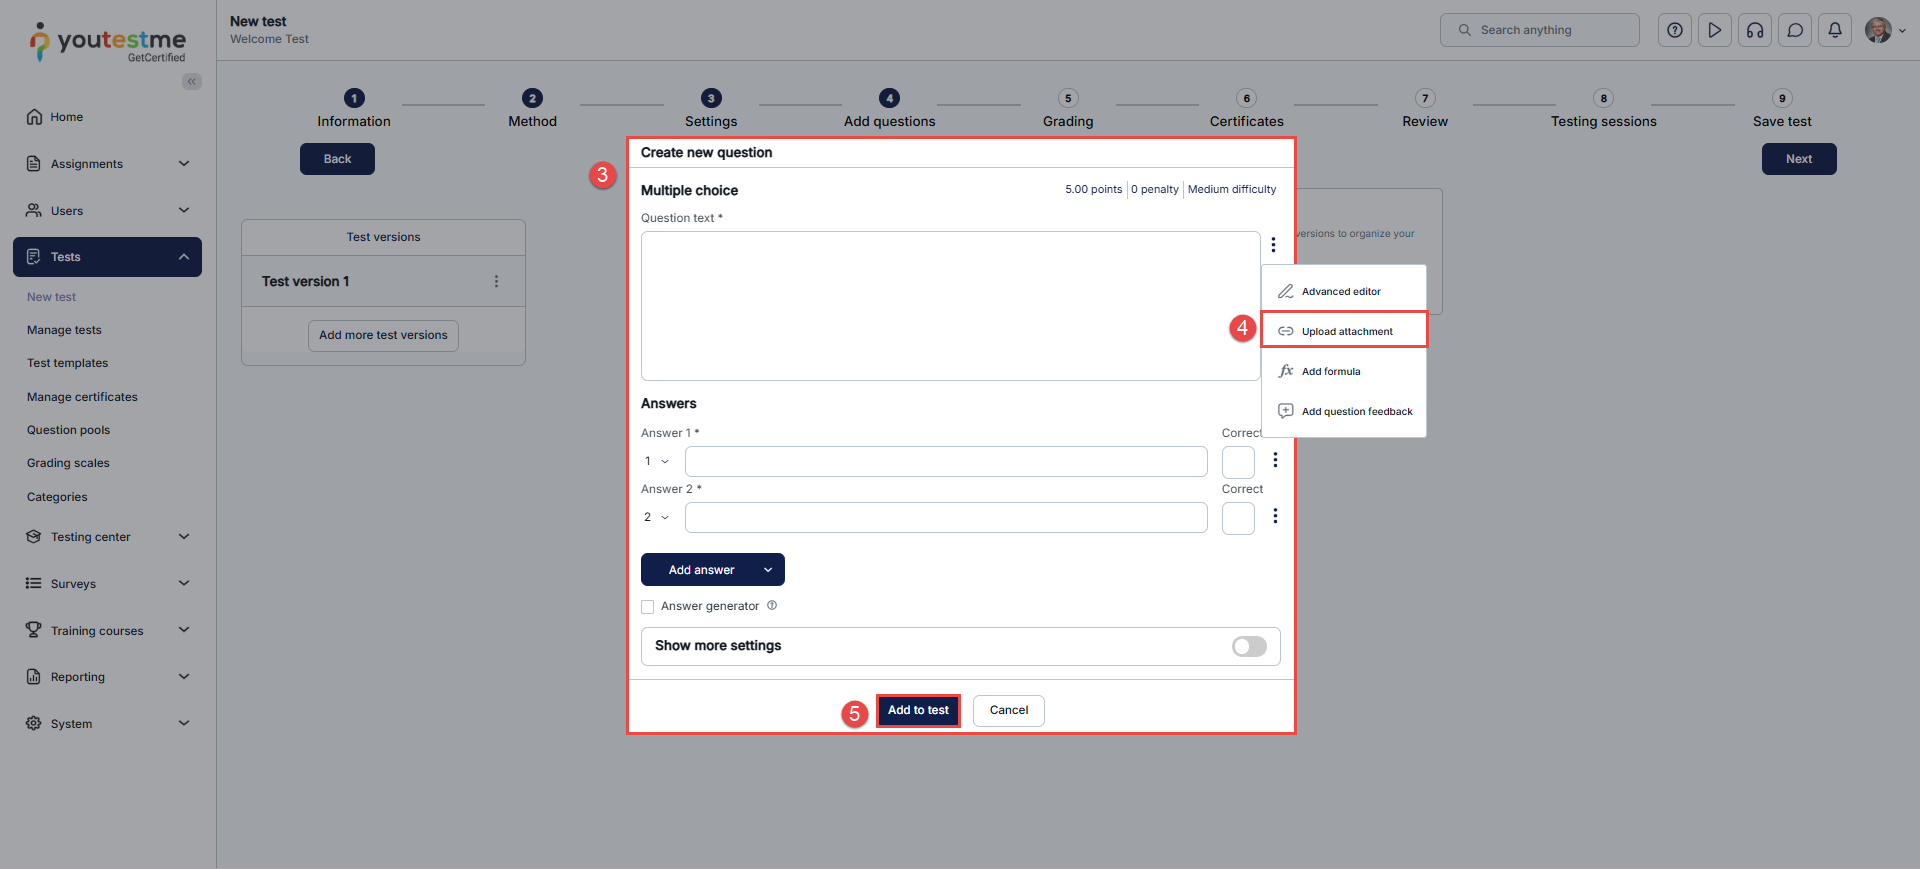The width and height of the screenshot is (1920, 869).
Task: Click the System gear icon
Action: (x=34, y=724)
